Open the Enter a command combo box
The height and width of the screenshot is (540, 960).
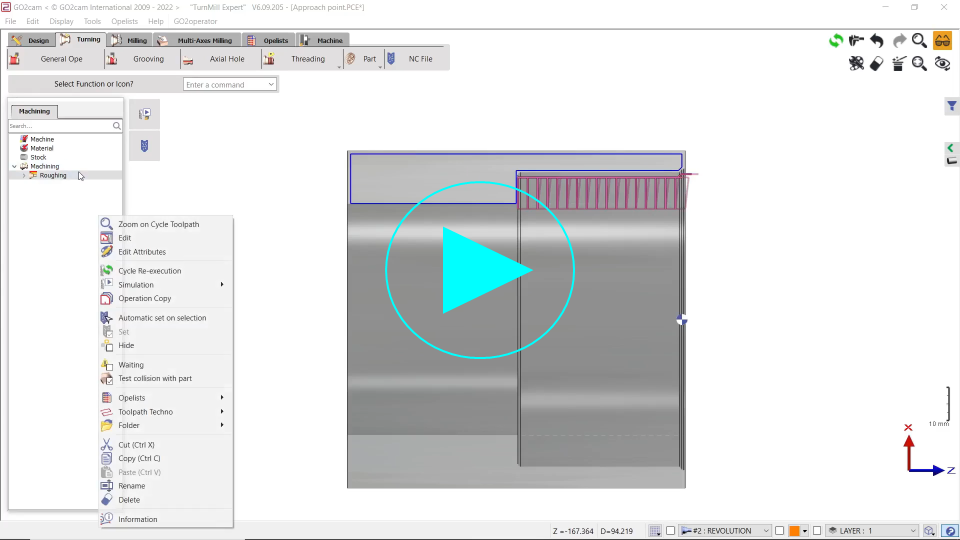pyautogui.click(x=230, y=85)
